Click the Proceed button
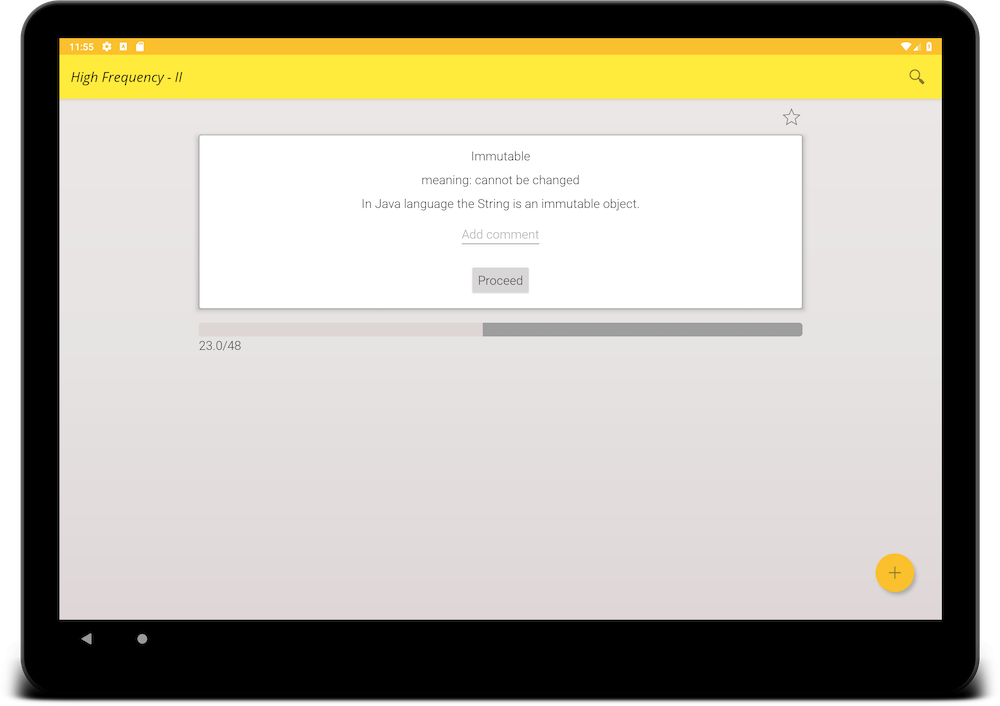Image resolution: width=1000 pixels, height=706 pixels. [500, 281]
